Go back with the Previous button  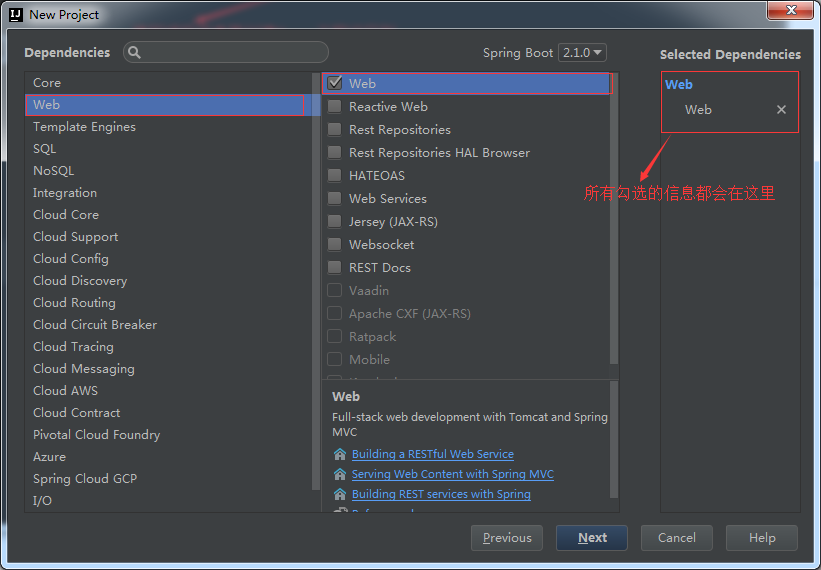(x=507, y=538)
